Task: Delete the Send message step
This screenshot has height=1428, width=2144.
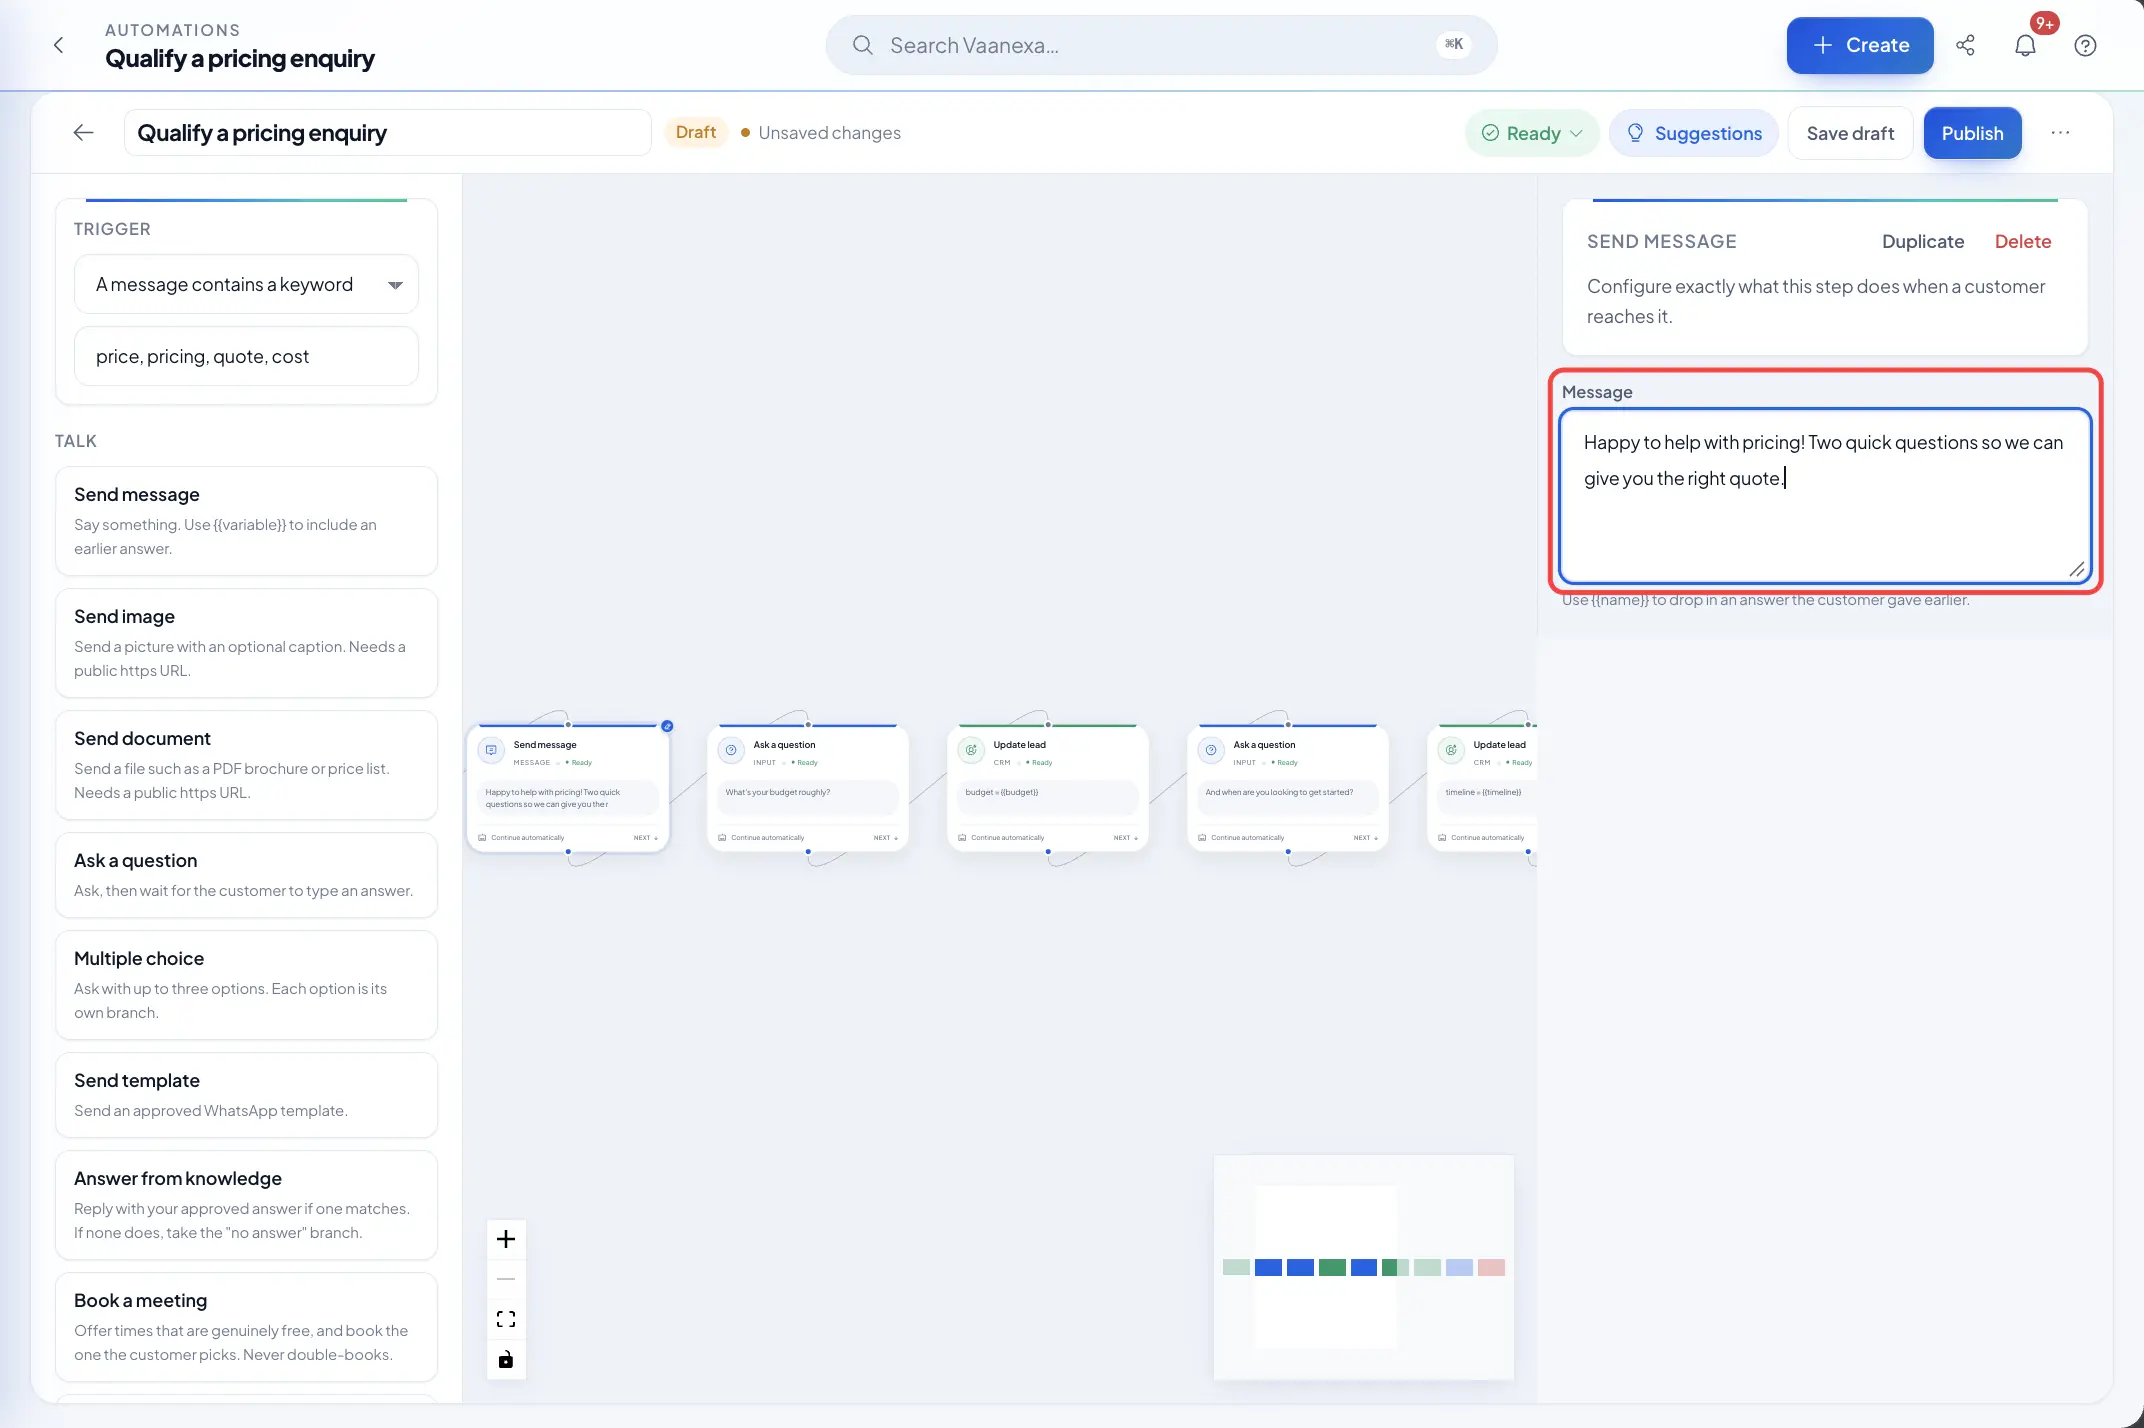Action: pos(2022,241)
